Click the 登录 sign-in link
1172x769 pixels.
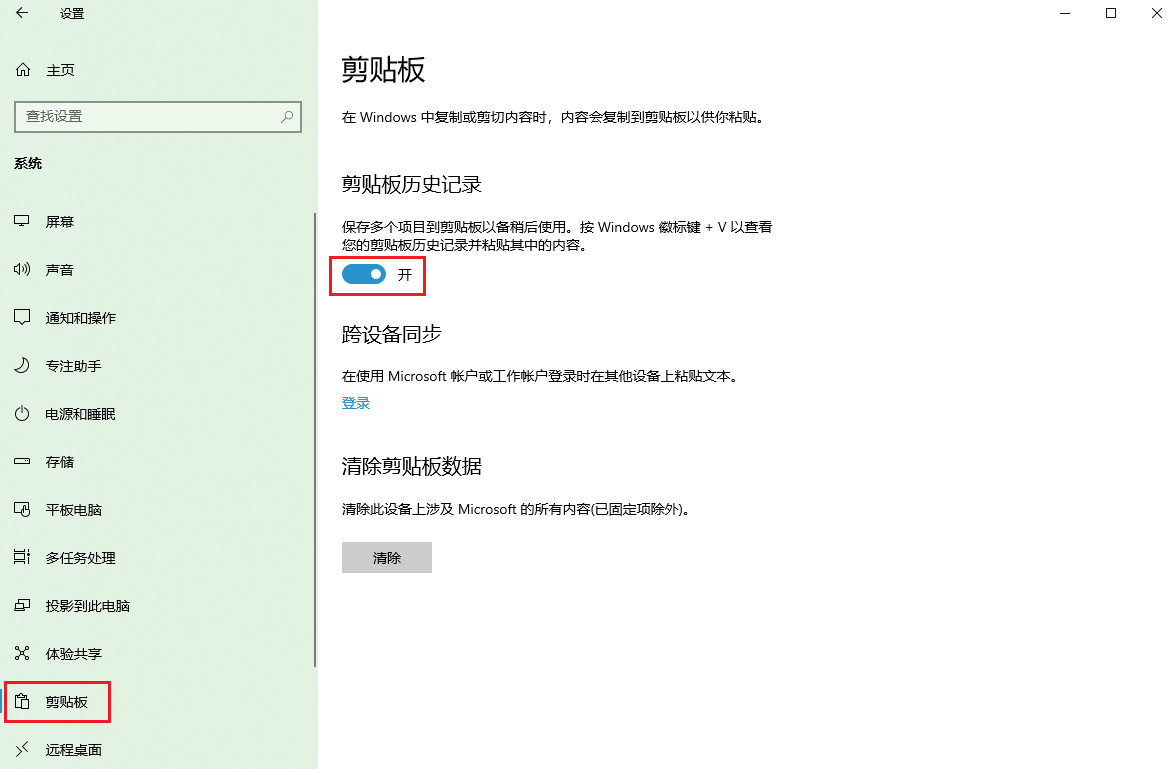tap(355, 403)
